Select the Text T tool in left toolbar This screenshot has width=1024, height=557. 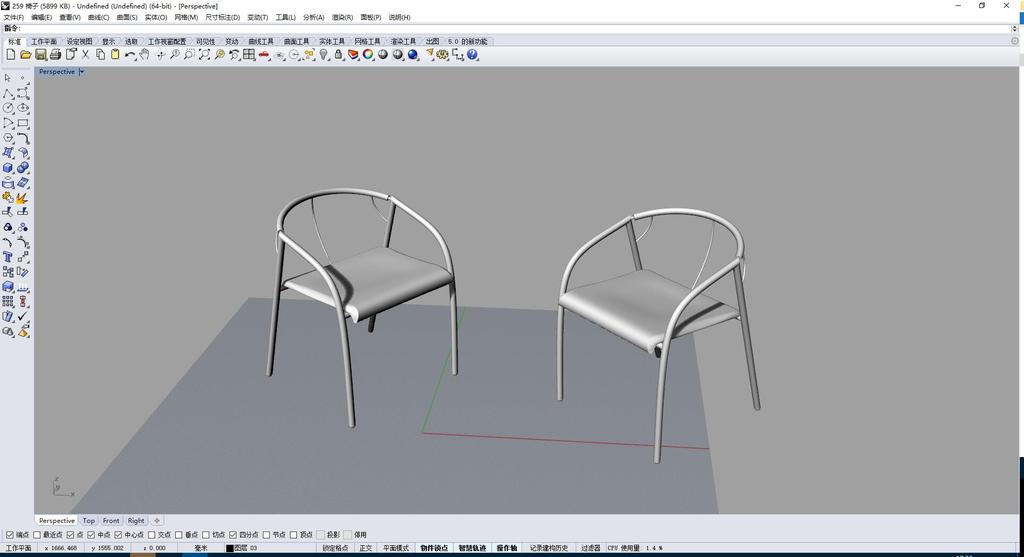[x=8, y=257]
